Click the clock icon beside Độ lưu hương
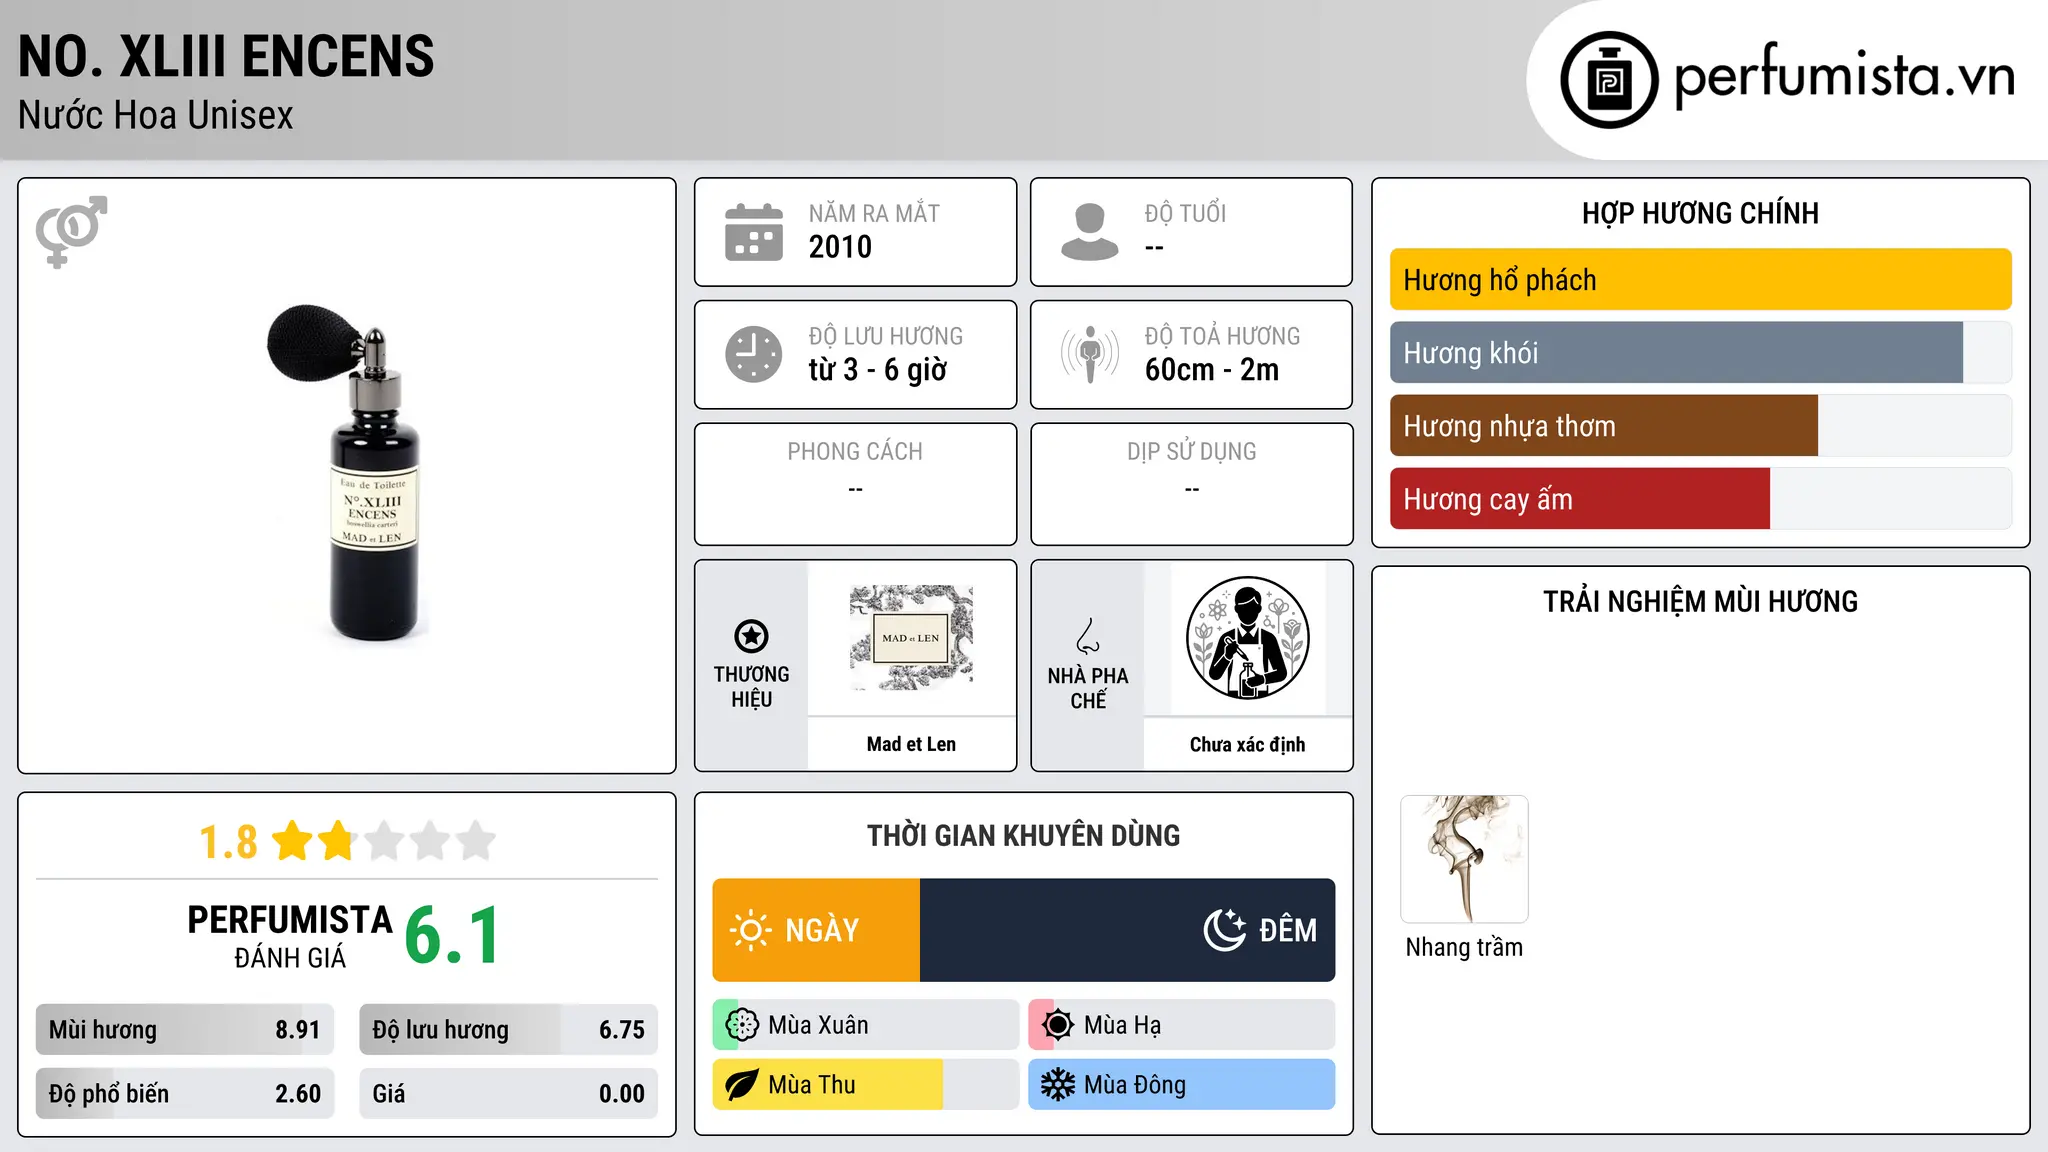 (754, 354)
